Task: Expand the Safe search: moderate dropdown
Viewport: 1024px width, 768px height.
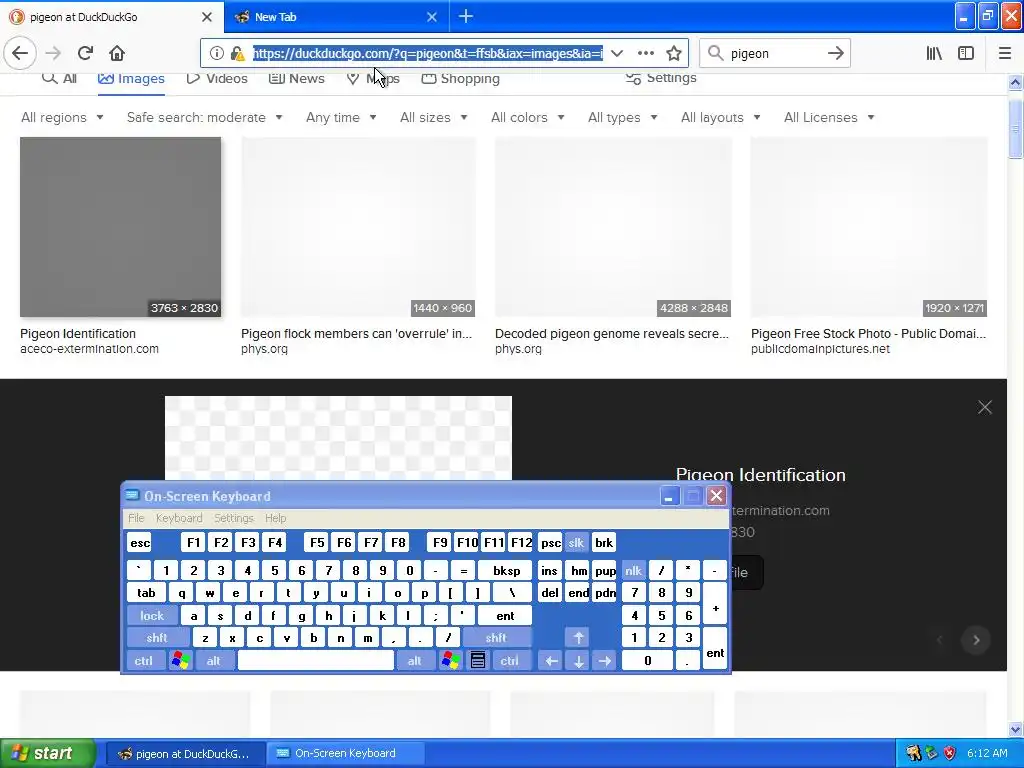Action: tap(204, 118)
